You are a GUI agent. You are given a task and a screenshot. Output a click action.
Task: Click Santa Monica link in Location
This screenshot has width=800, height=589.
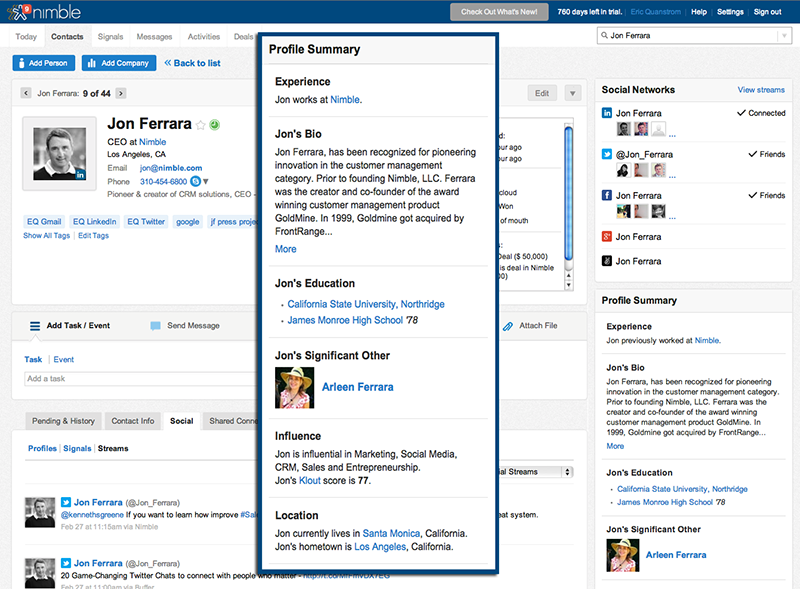point(391,533)
